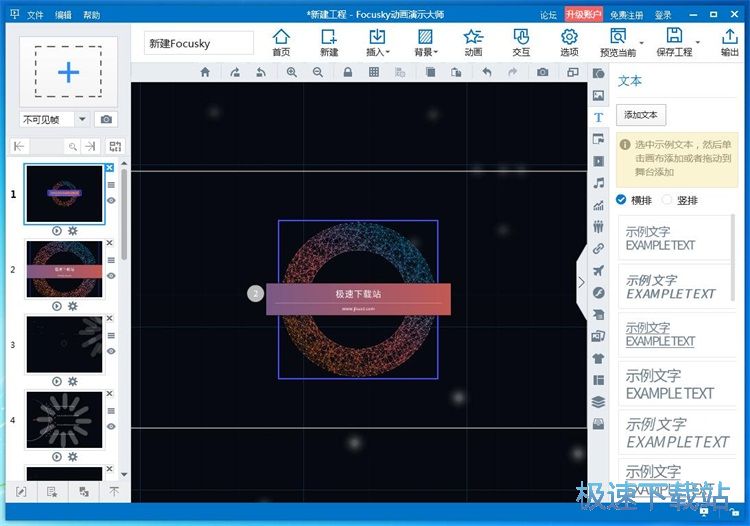Open the stacked layers icon in sidebar

[x=598, y=402]
